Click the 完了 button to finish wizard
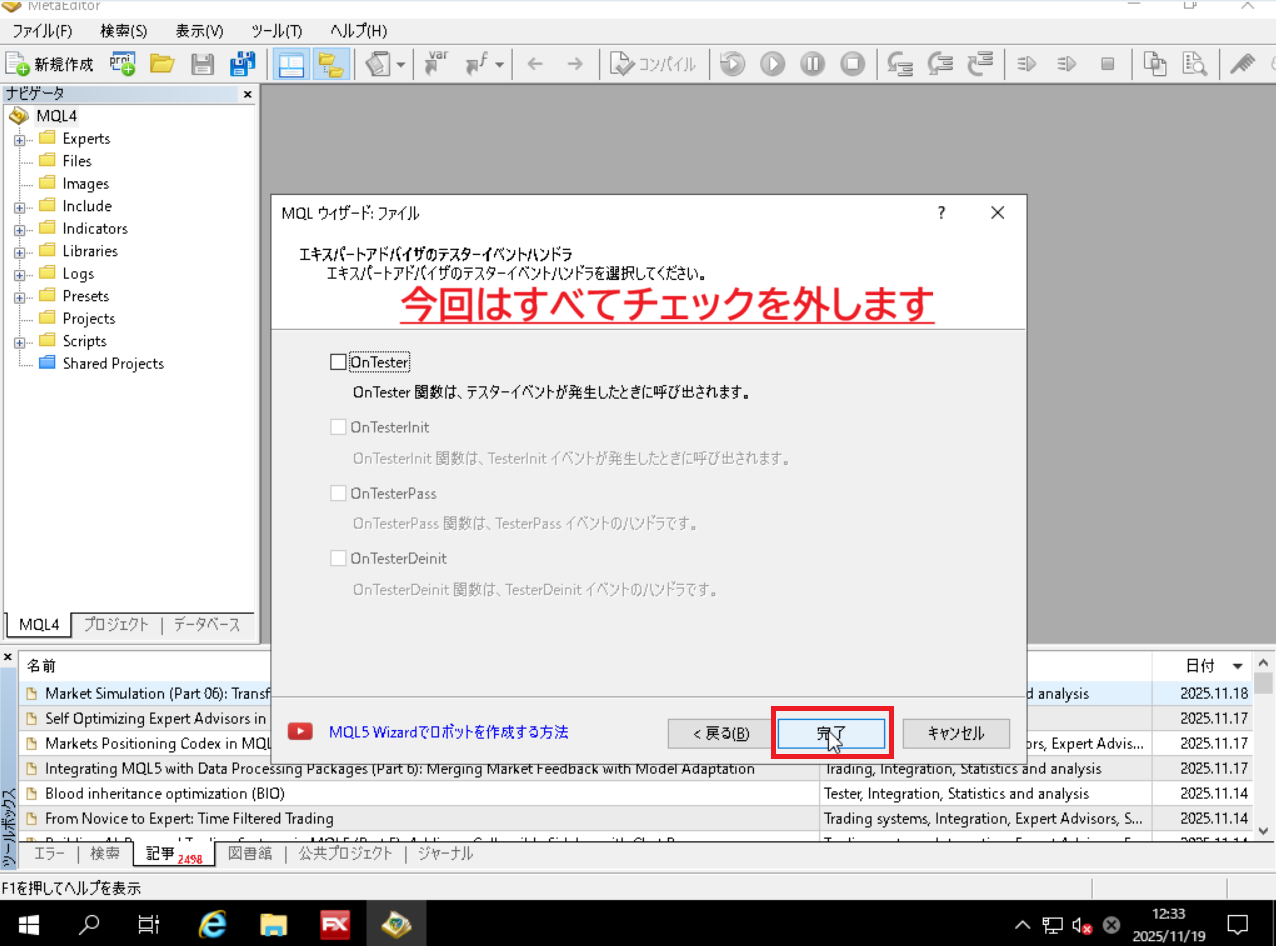Viewport: 1276px width, 946px height. click(x=832, y=733)
